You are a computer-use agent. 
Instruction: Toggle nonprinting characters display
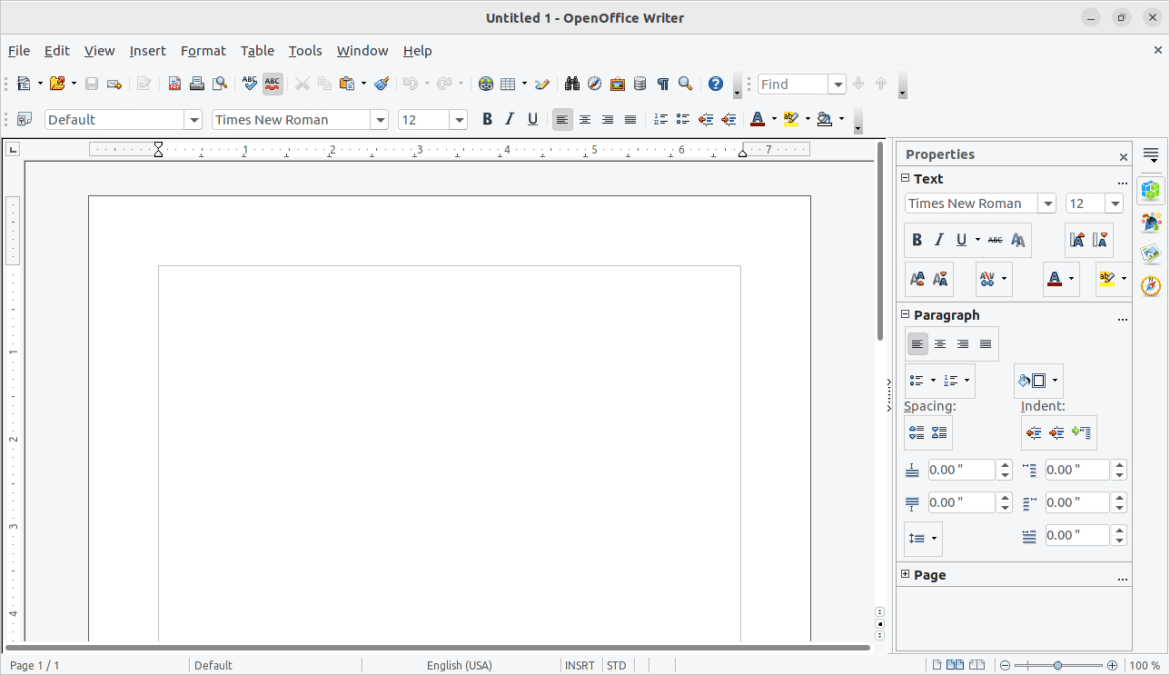click(662, 84)
